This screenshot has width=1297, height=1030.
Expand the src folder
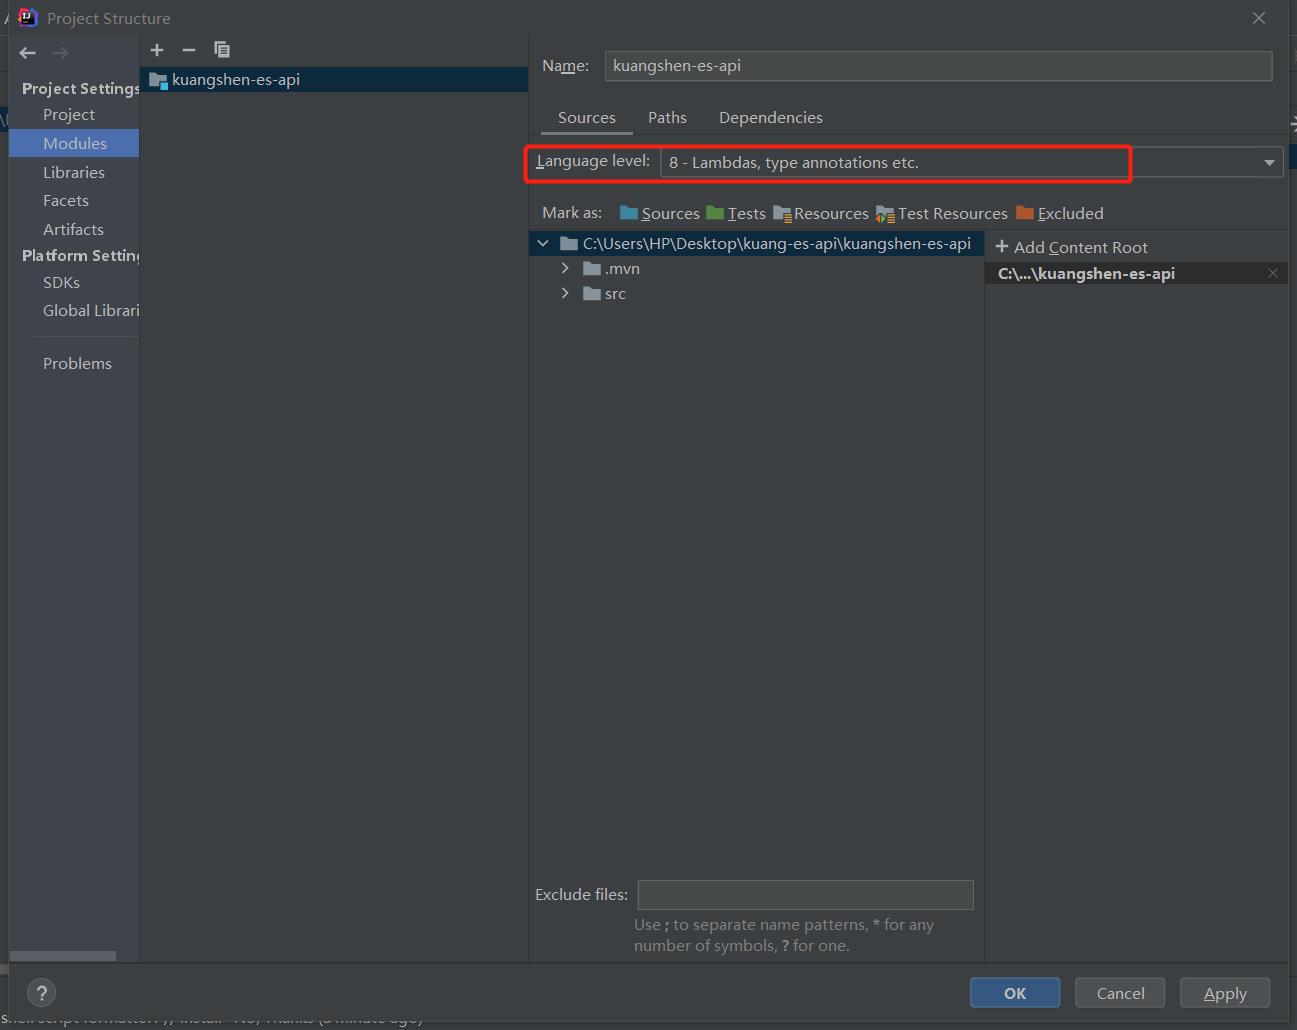click(565, 293)
